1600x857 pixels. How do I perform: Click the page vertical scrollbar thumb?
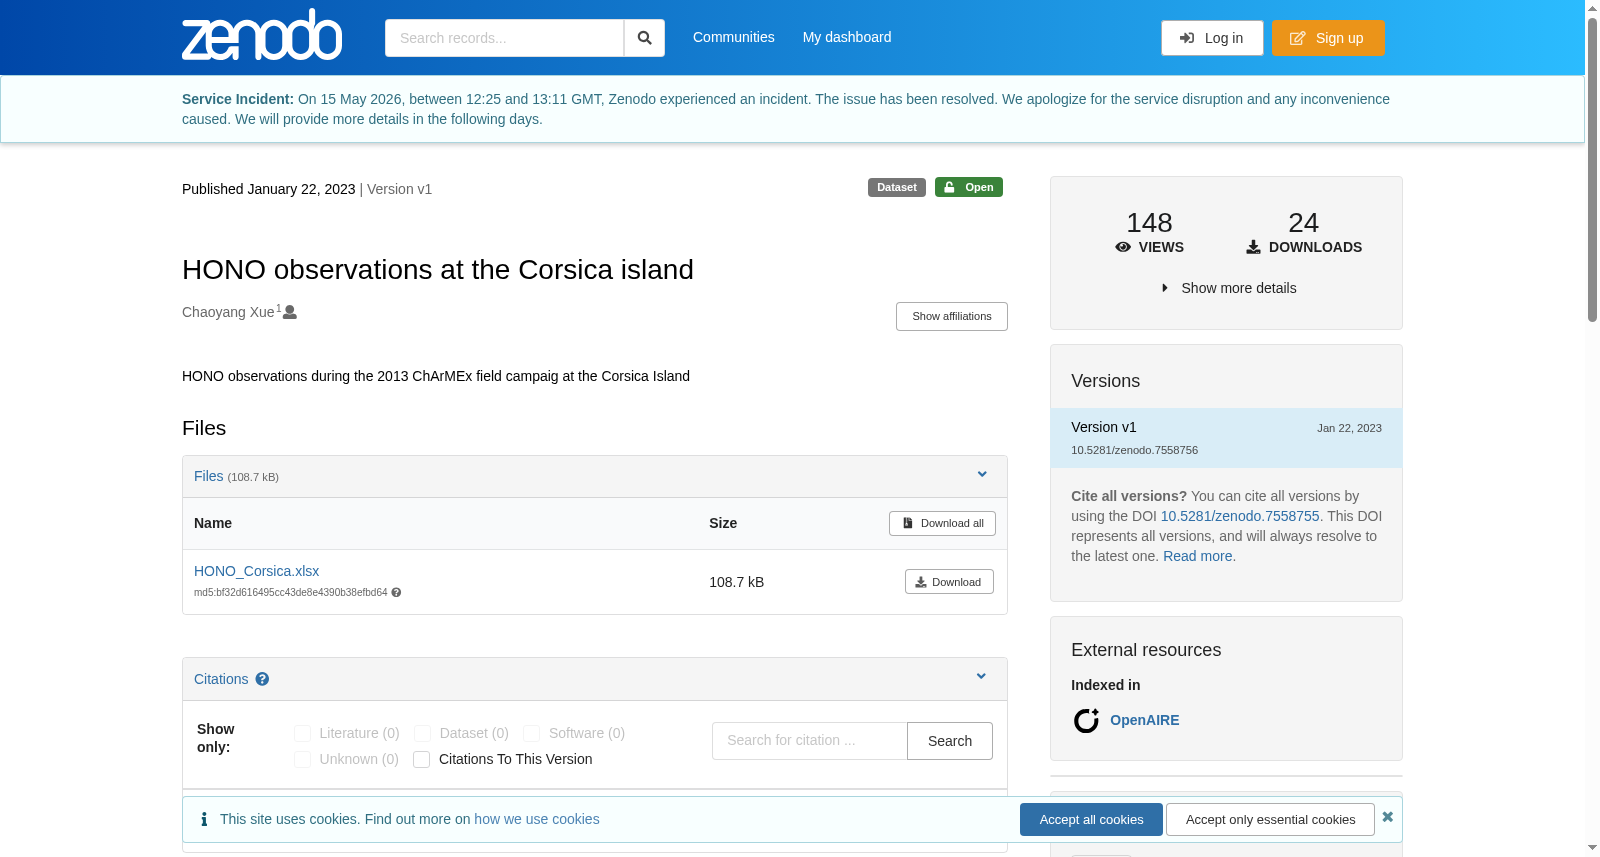click(1592, 168)
